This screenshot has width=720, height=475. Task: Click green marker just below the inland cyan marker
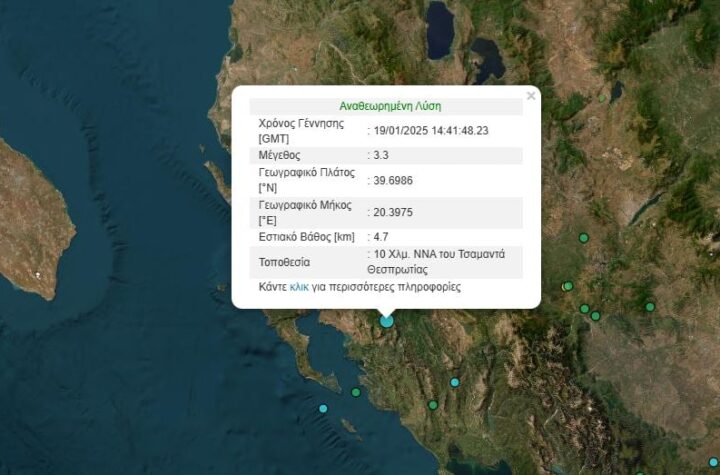(433, 405)
